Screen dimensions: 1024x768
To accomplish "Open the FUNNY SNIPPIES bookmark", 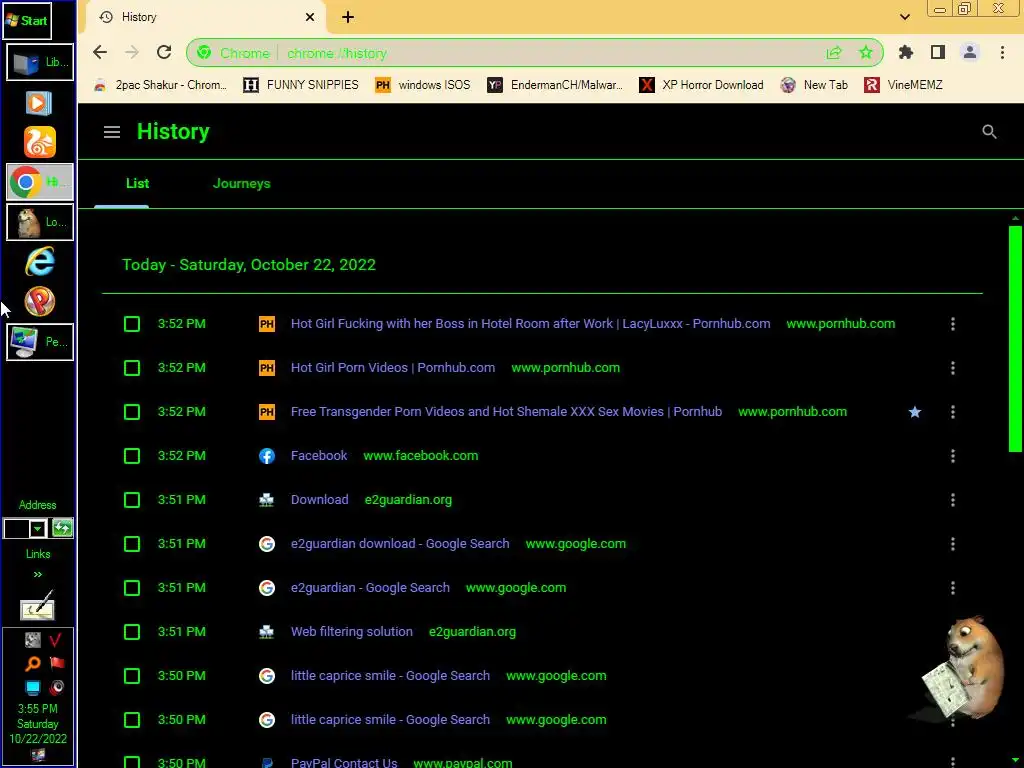I will (x=300, y=85).
